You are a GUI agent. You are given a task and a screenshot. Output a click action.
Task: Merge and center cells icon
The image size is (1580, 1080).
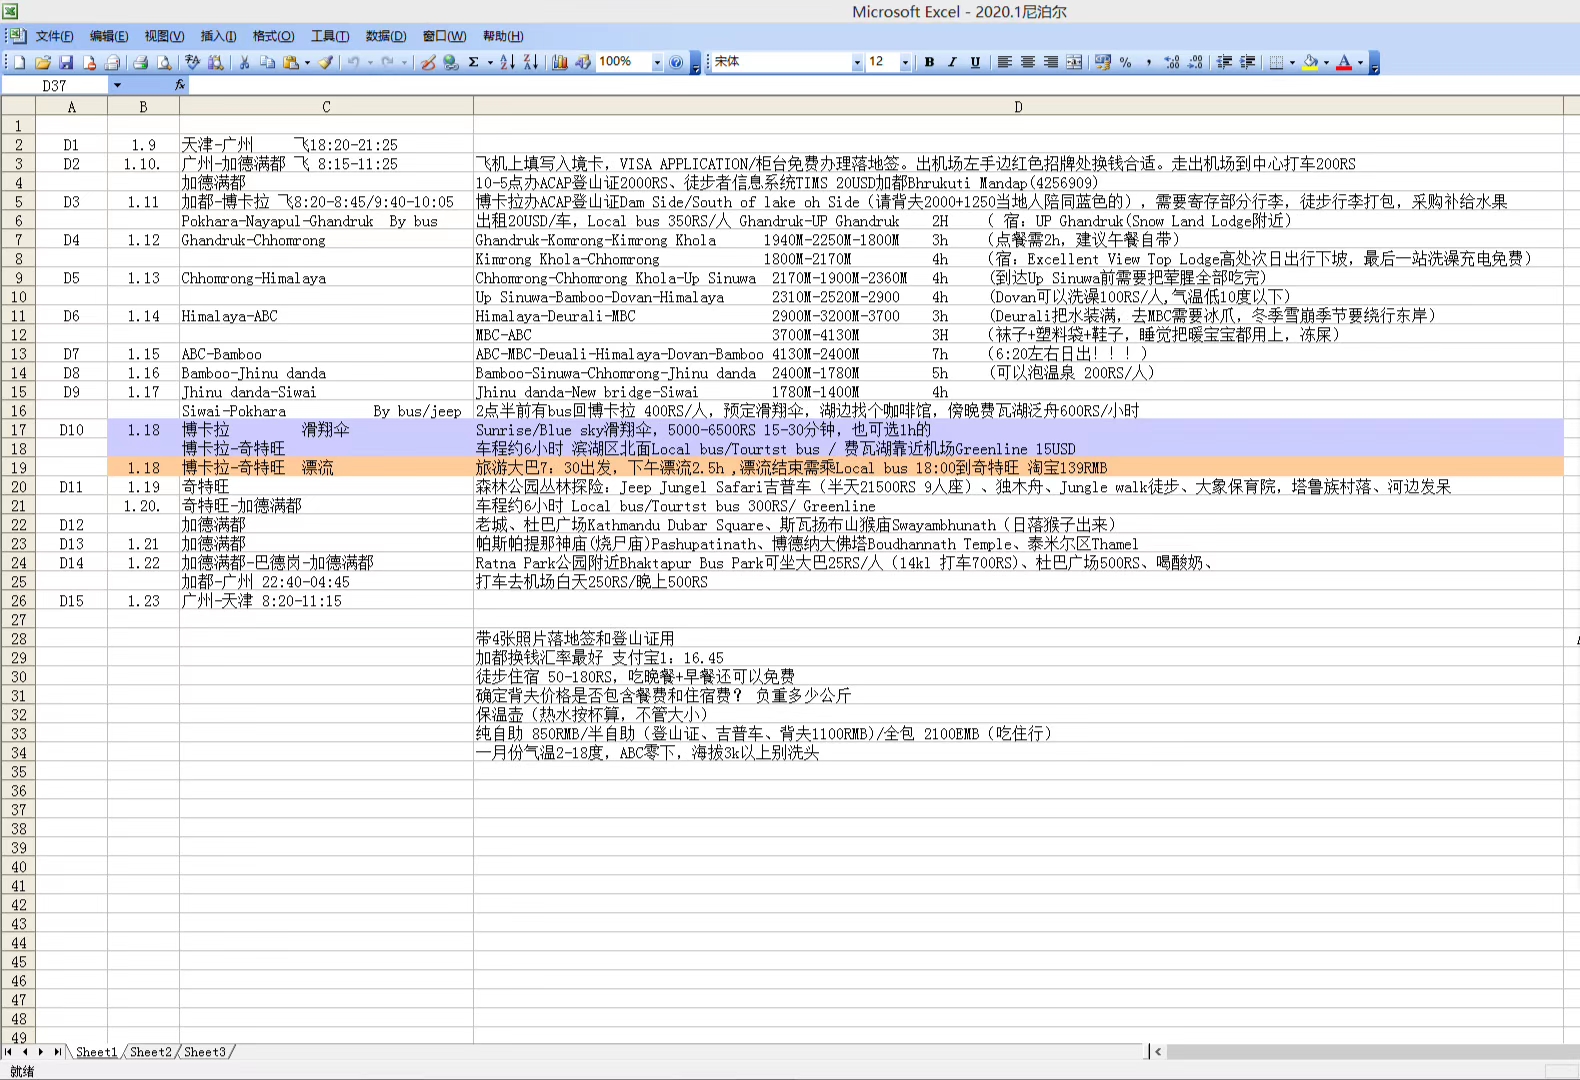click(x=1074, y=62)
